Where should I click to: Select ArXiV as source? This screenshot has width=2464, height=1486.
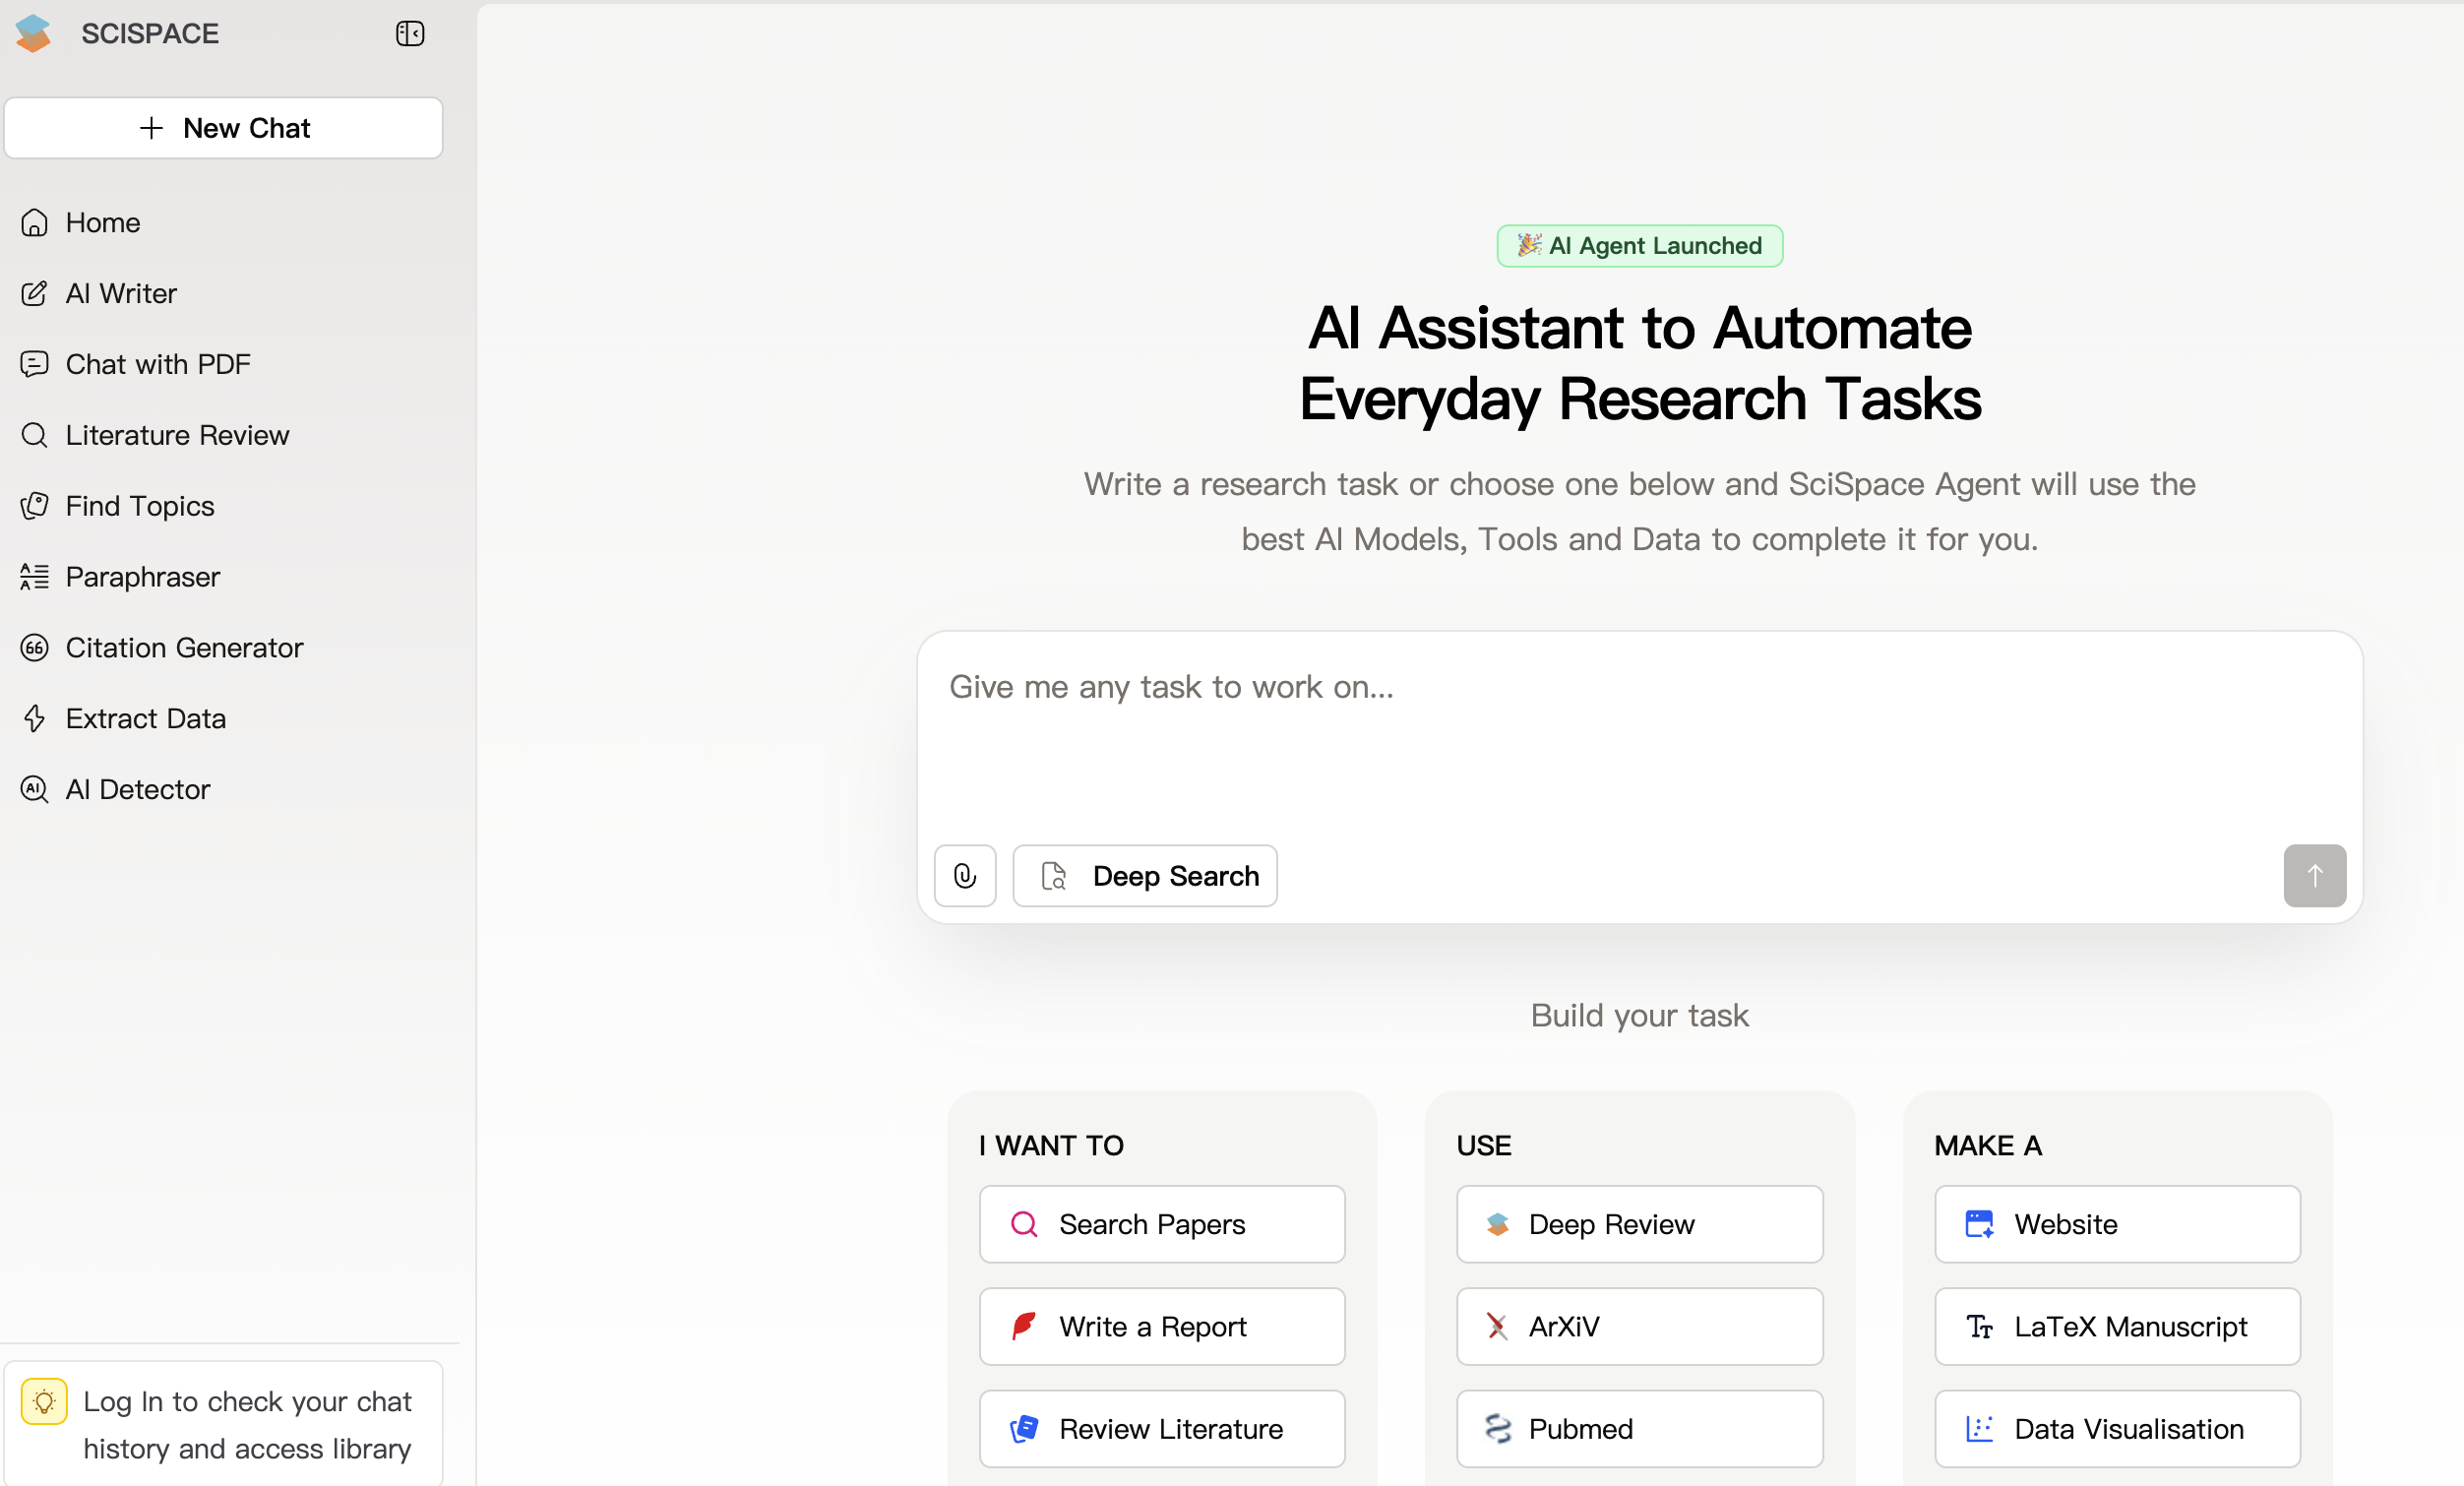tap(1638, 1326)
